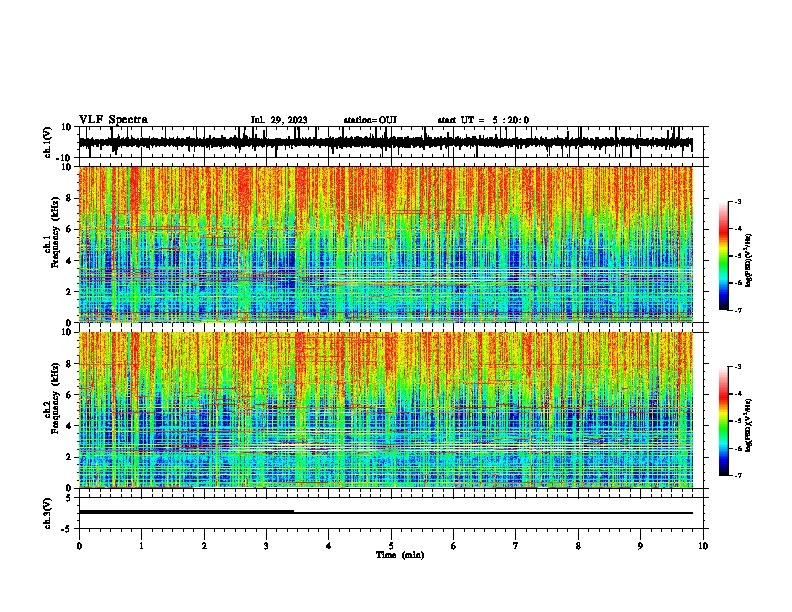Click time axis tick label "4"
Image resolution: width=792 pixels, height=612 pixels.
pos(329,546)
